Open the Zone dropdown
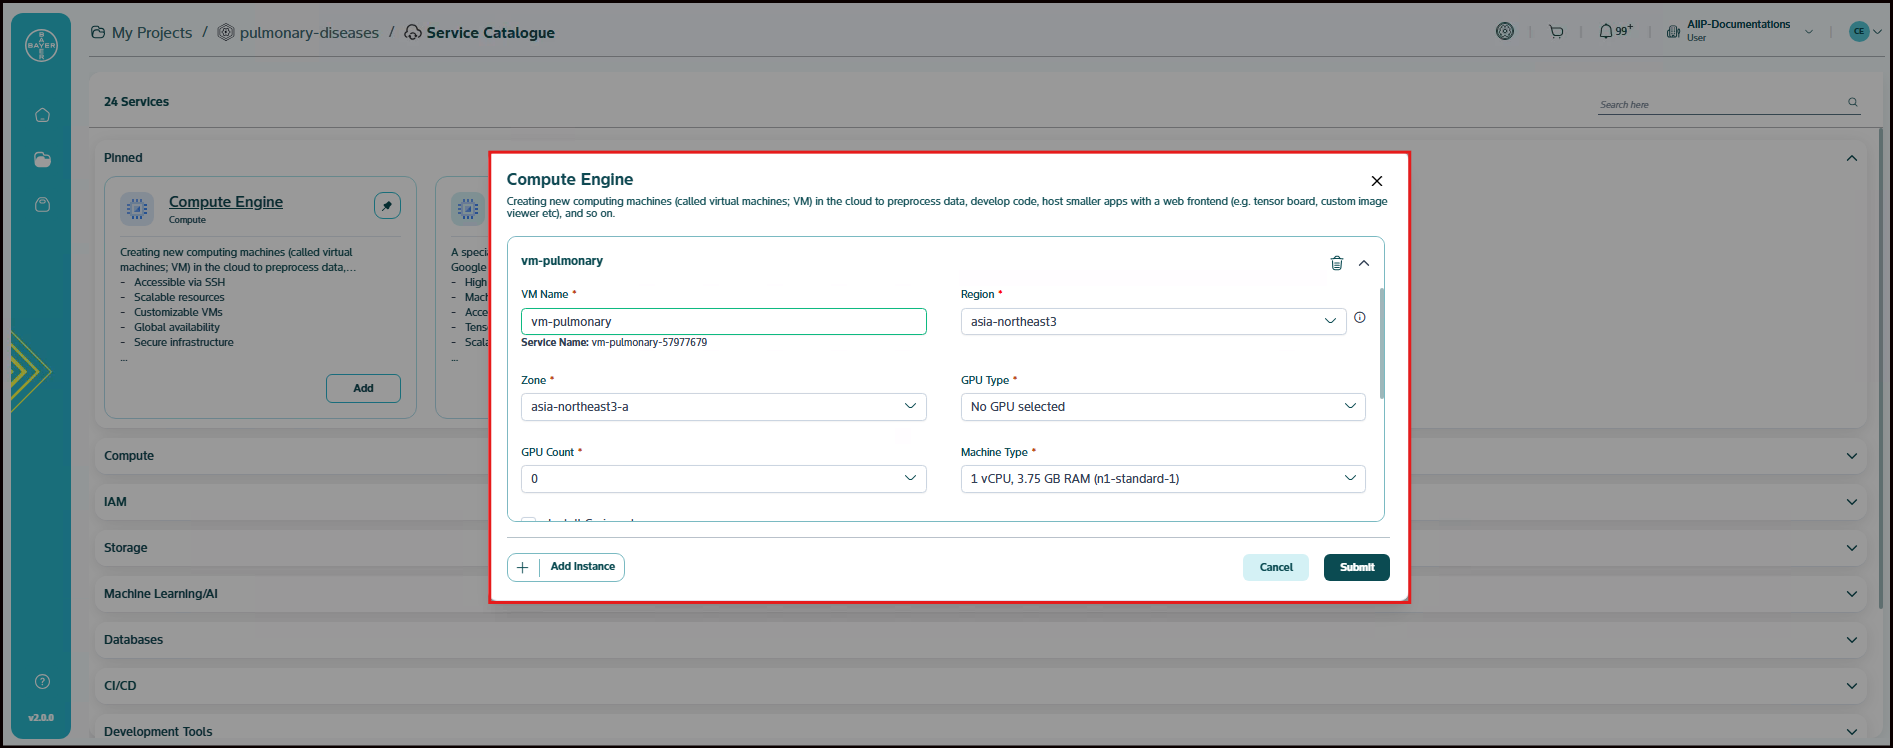 723,407
